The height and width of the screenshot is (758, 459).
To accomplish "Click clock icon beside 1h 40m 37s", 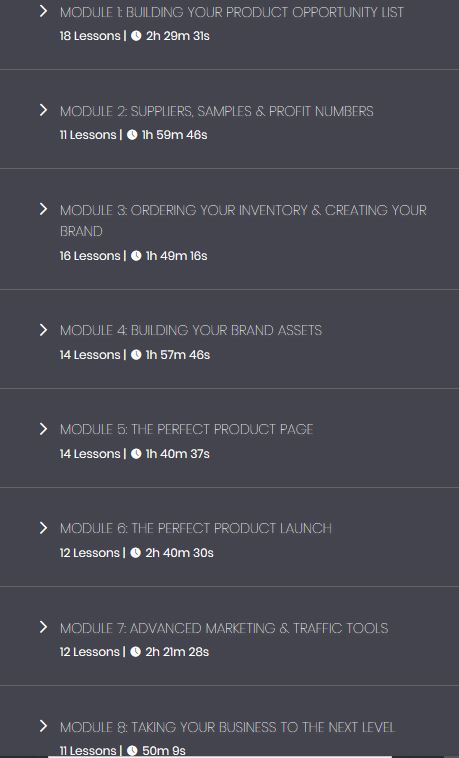I will (136, 454).
